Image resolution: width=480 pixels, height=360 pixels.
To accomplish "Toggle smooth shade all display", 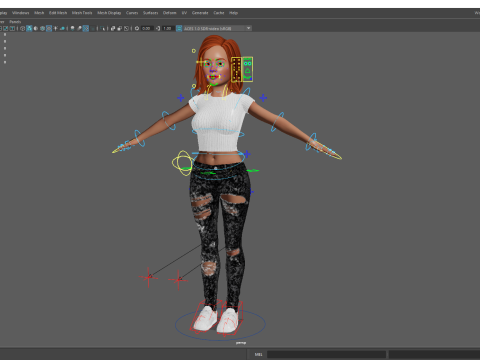I will click(x=29, y=28).
